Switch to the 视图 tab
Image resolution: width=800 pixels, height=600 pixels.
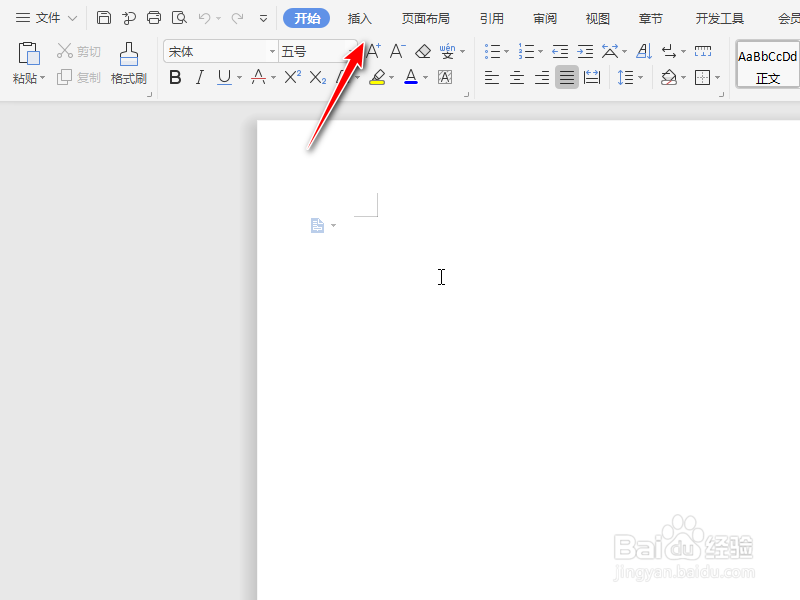pos(598,19)
